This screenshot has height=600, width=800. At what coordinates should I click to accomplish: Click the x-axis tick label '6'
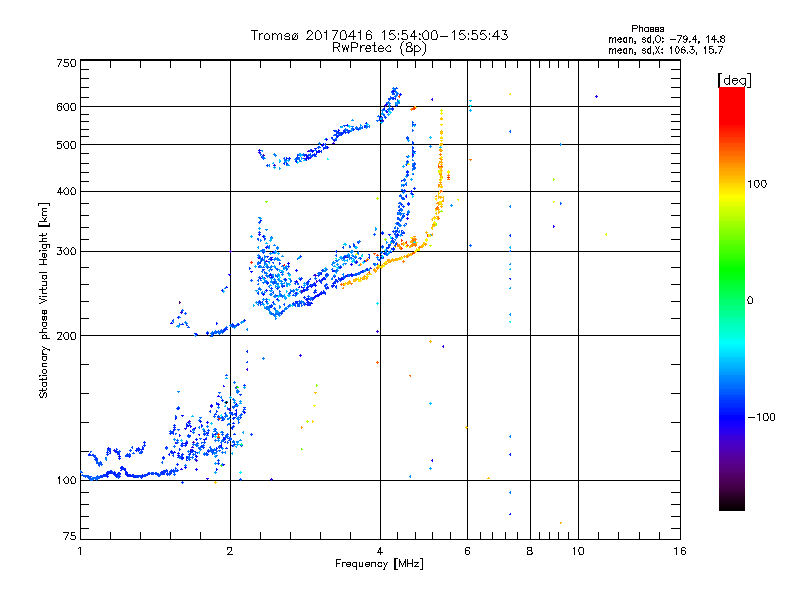pyautogui.click(x=467, y=551)
